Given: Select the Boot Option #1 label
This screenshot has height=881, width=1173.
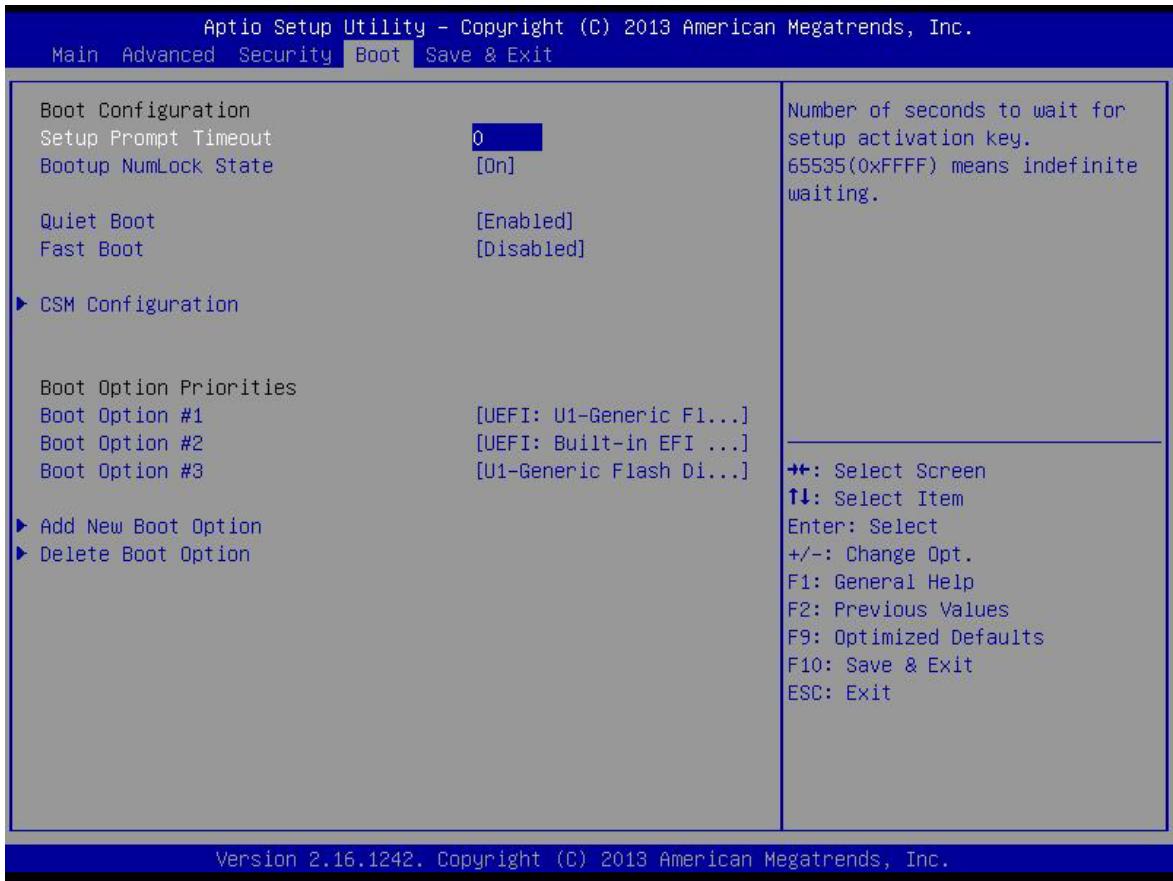Looking at the screenshot, I should pos(121,415).
